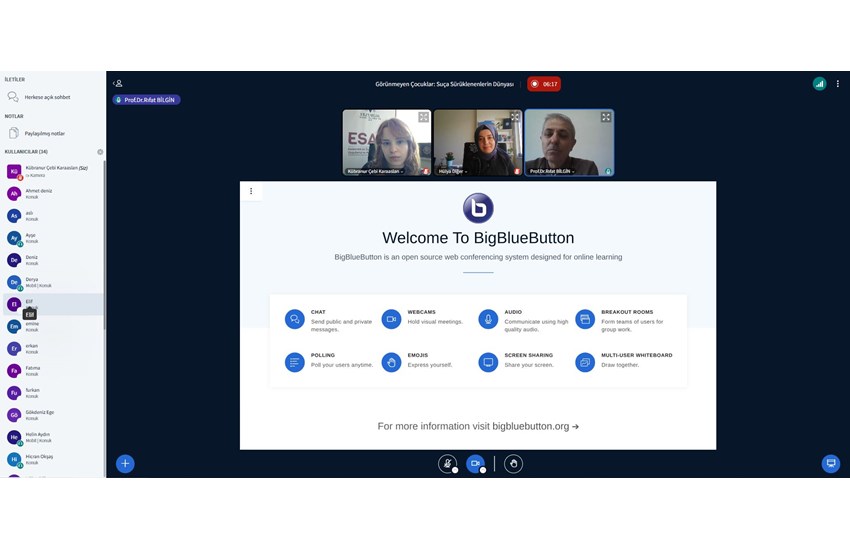This screenshot has height=550, width=850.
Task: Toggle microphone mute button
Action: tap(448, 463)
